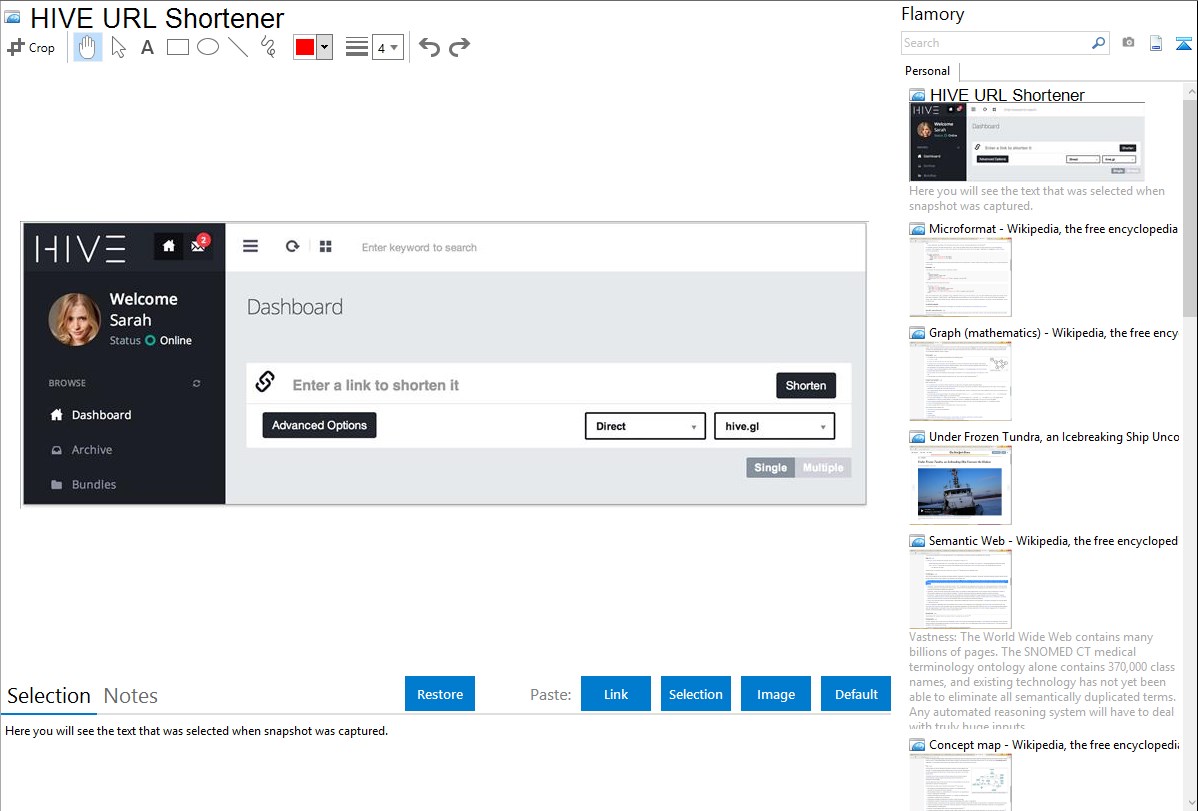The image size is (1198, 811).
Task: Open the Icebreaking Ship snapshot thumbnail
Action: [x=960, y=485]
